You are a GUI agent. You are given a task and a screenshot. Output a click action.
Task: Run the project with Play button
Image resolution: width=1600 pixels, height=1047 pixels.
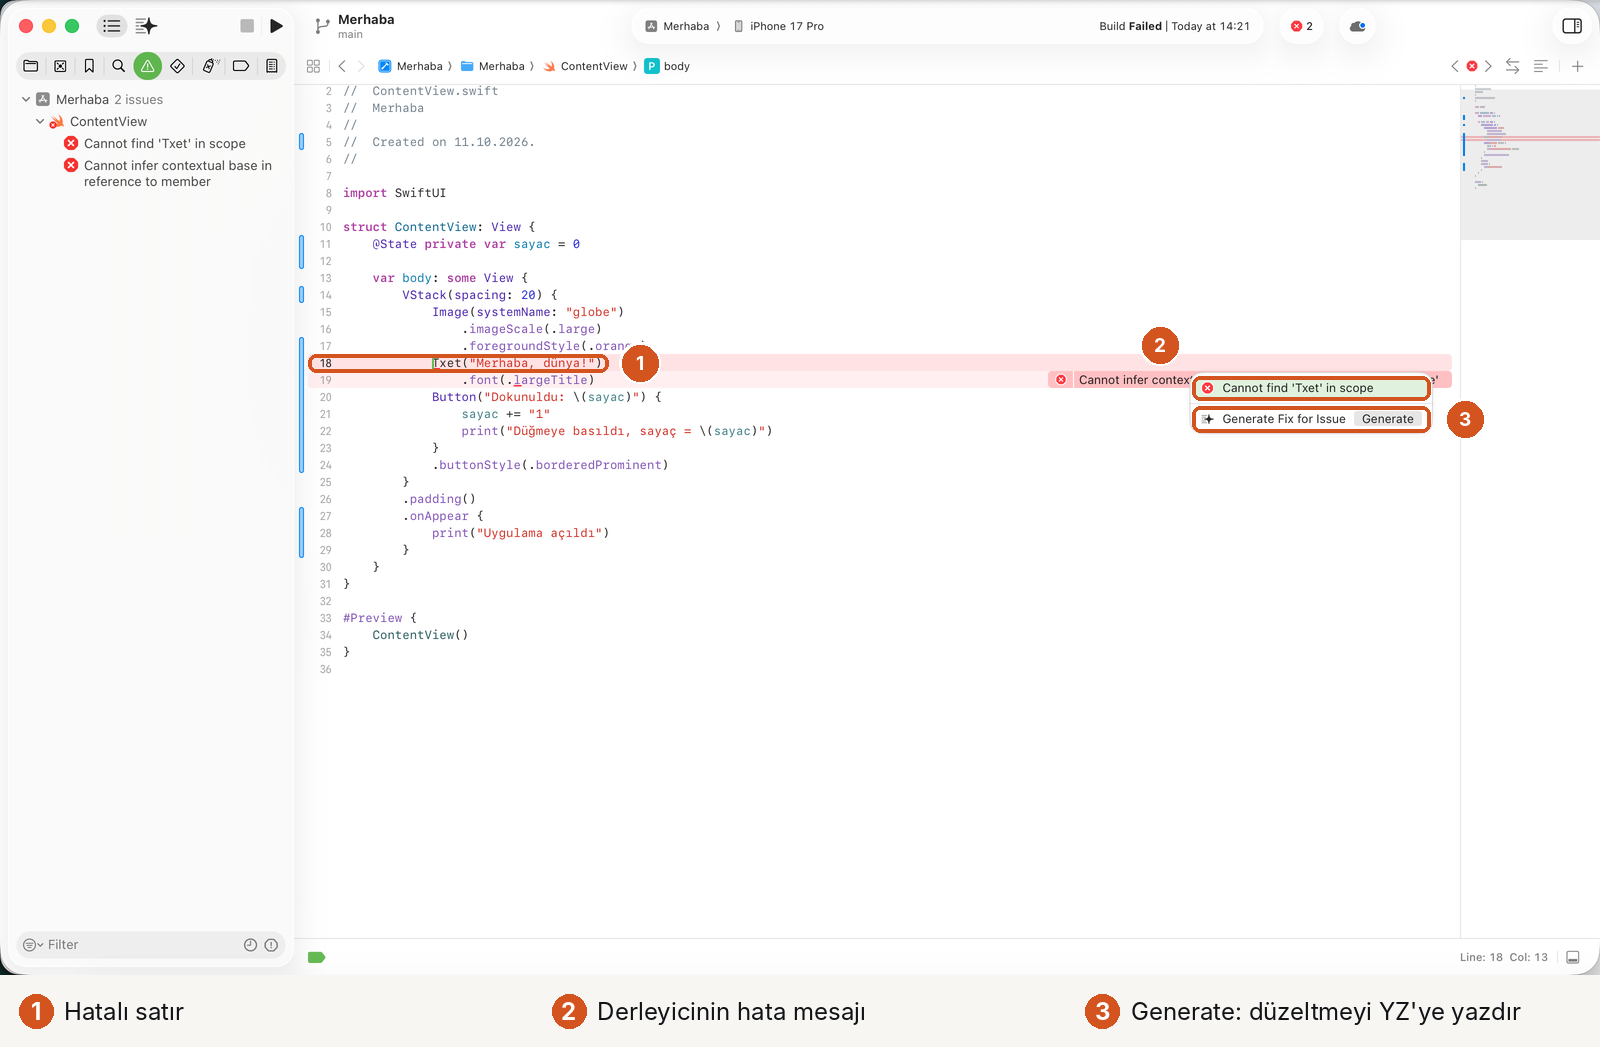pyautogui.click(x=276, y=26)
